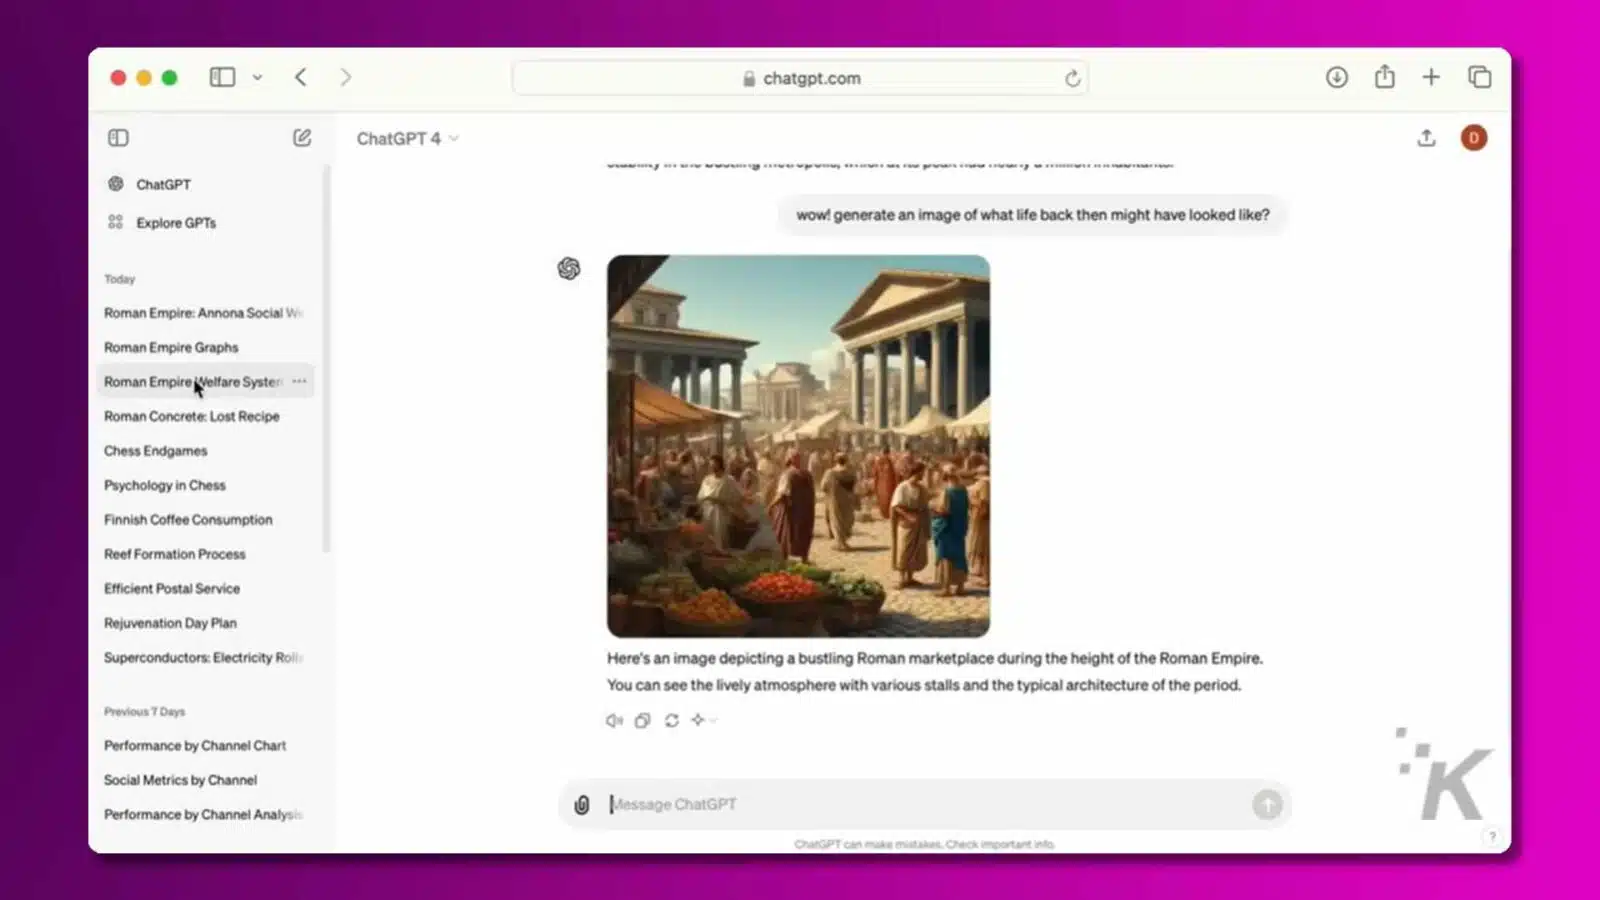The width and height of the screenshot is (1600, 900).
Task: Open the Chess Endgames conversation
Action: point(156,451)
